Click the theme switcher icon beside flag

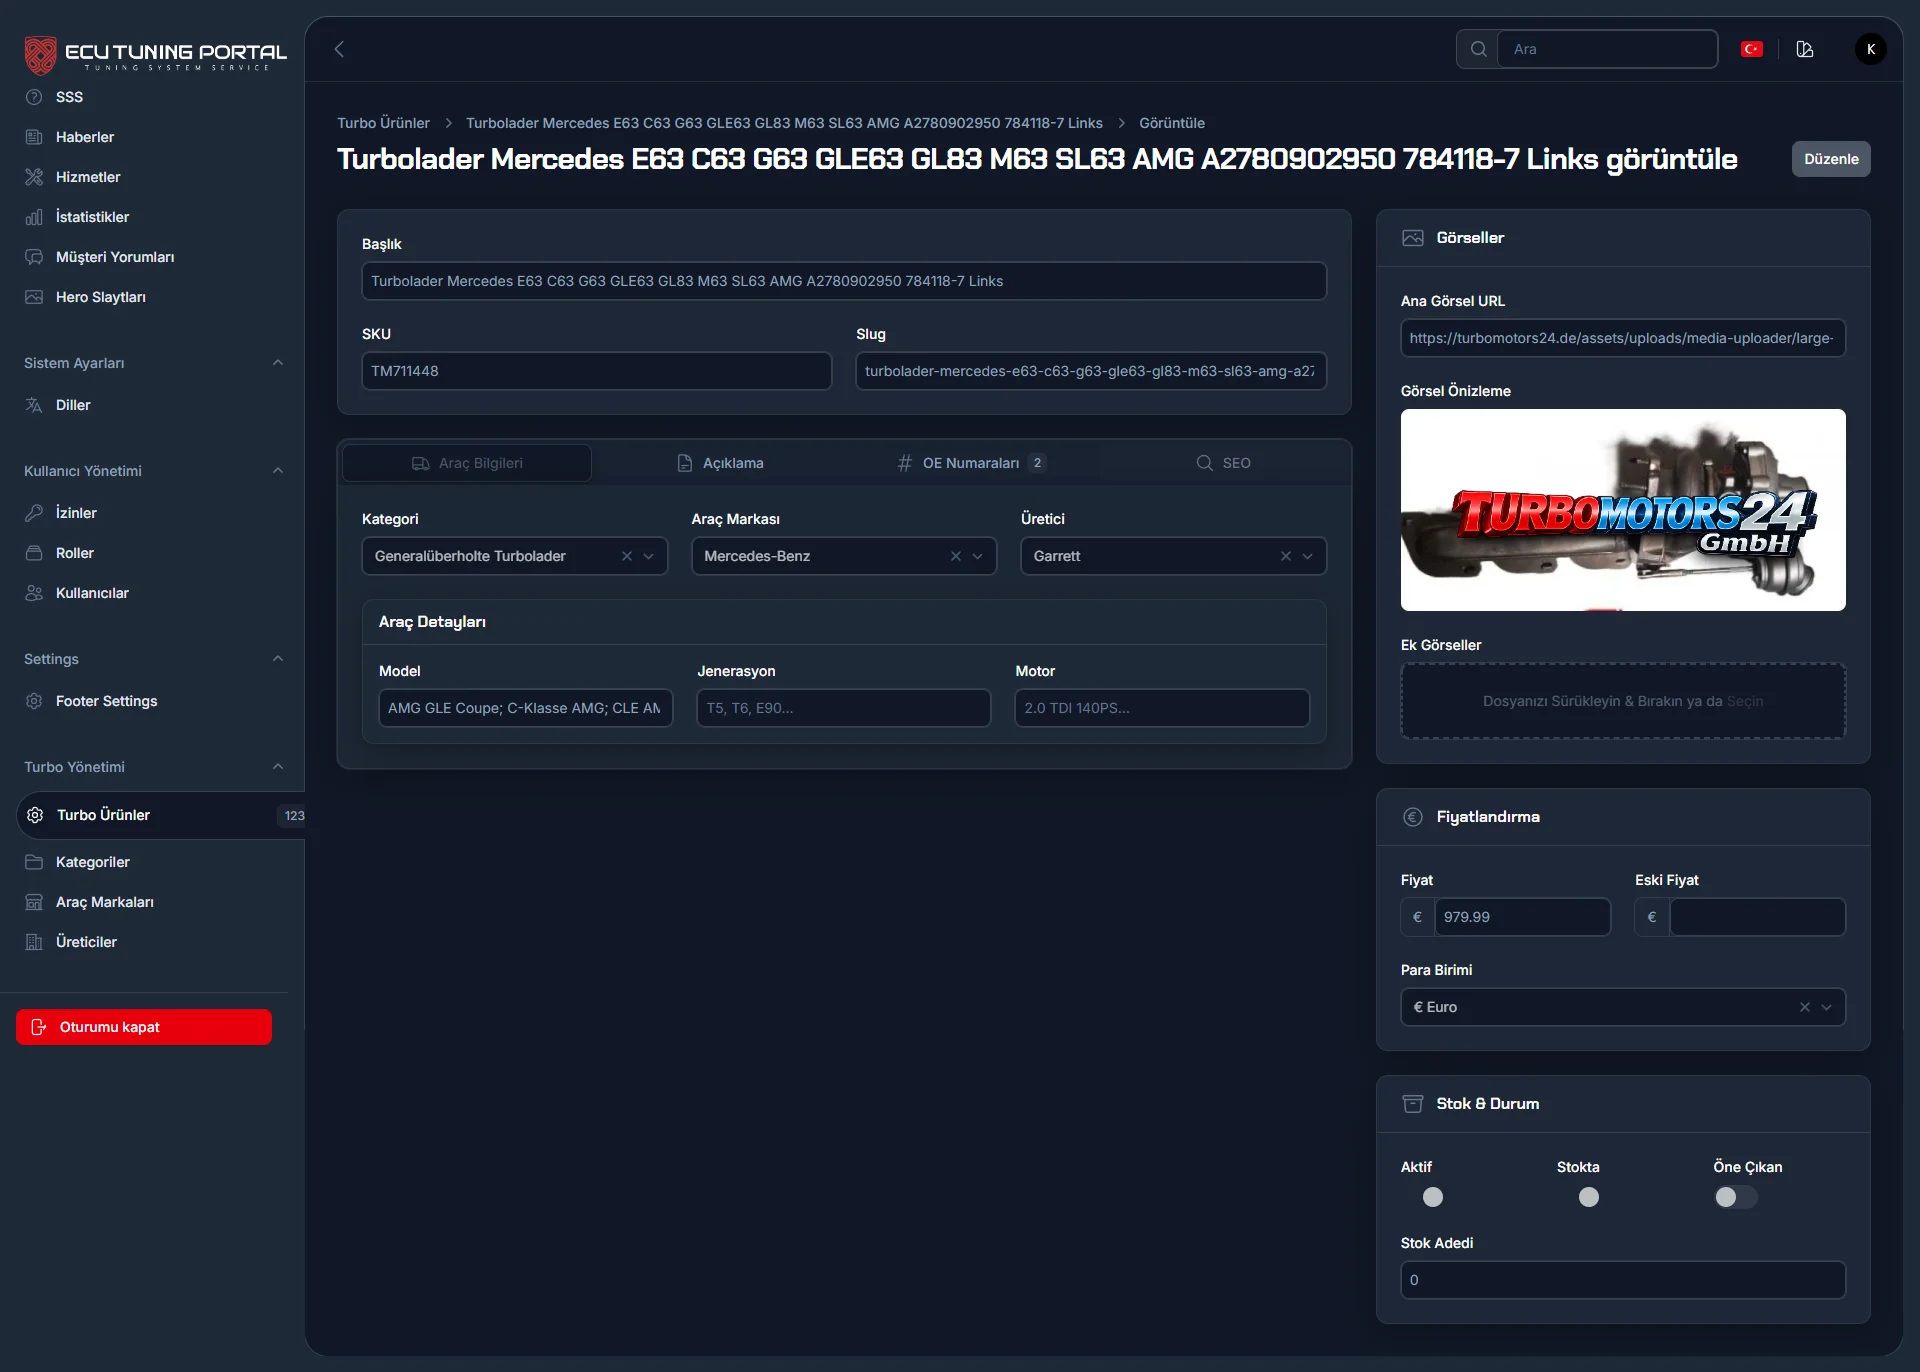click(1805, 49)
